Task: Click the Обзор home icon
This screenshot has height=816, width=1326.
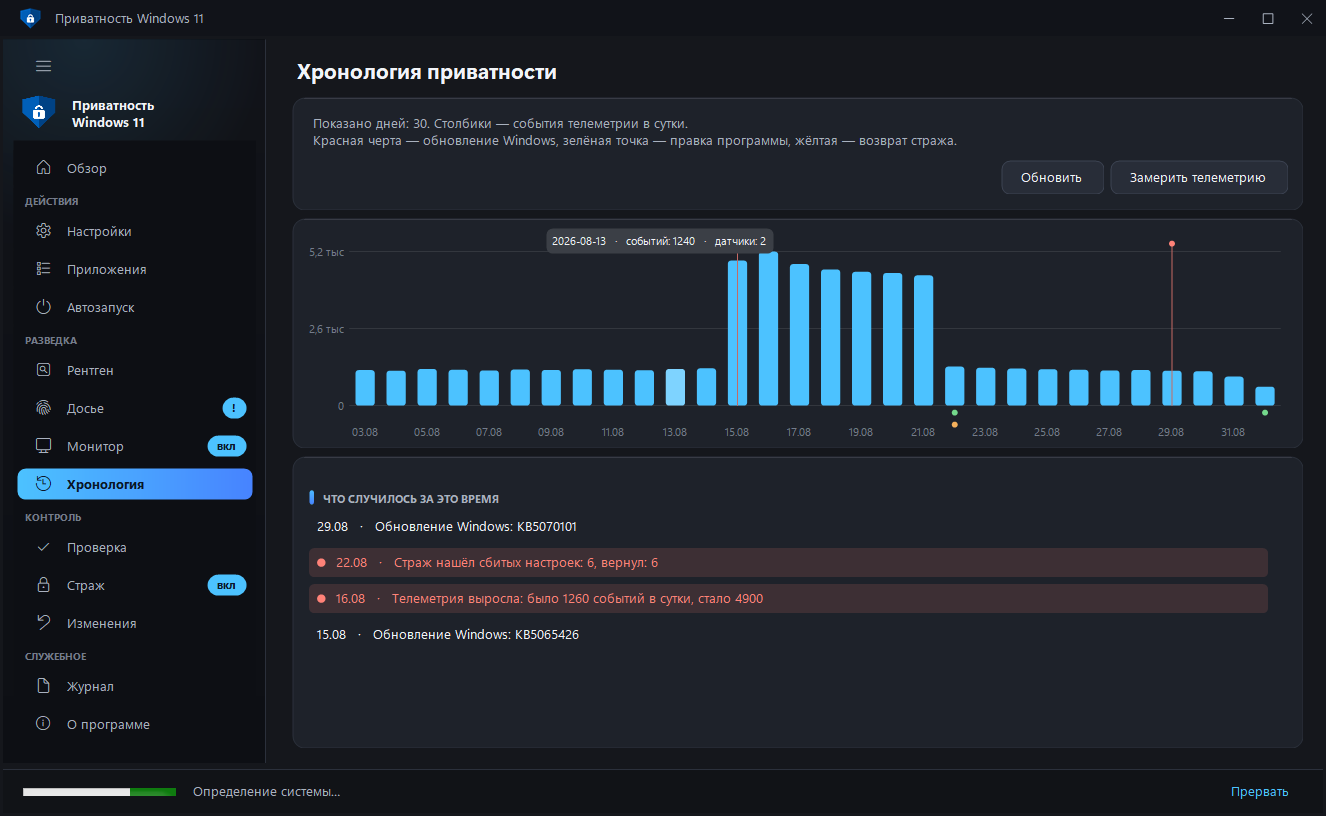Action: pyautogui.click(x=43, y=168)
